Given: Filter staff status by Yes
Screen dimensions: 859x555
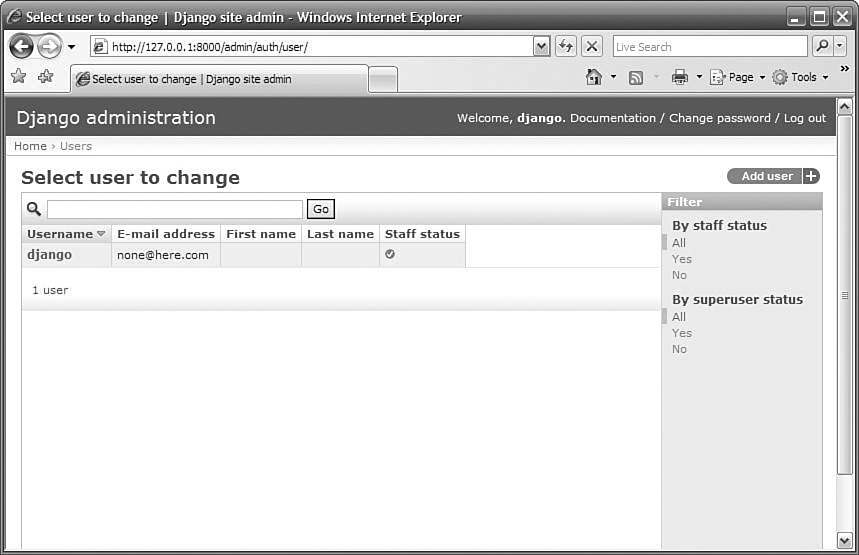Looking at the screenshot, I should 682,259.
